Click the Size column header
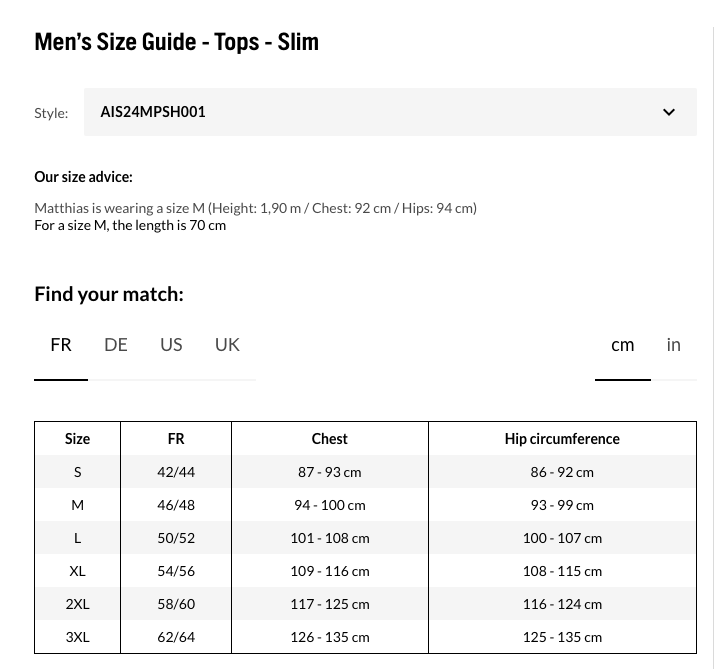The width and height of the screenshot is (714, 669). (77, 439)
